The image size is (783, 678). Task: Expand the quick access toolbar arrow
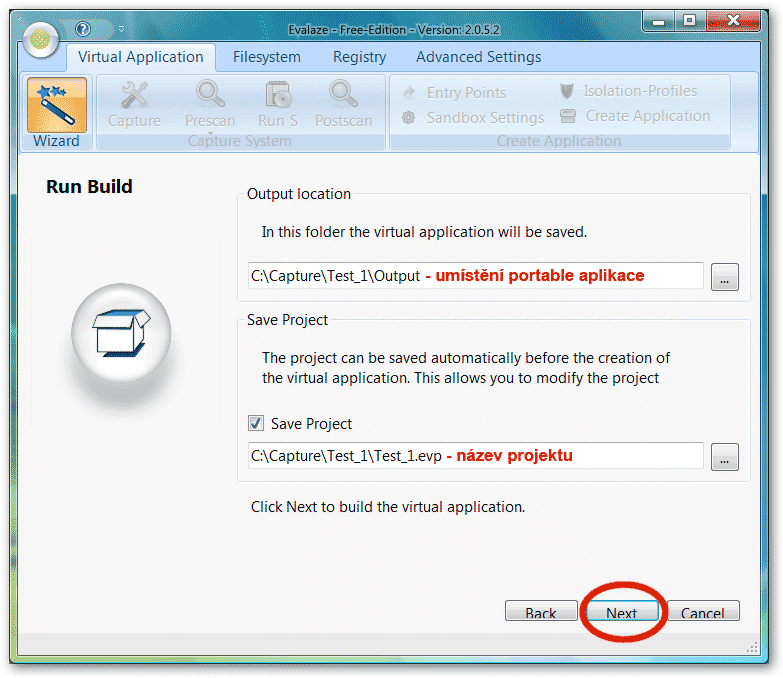point(121,29)
